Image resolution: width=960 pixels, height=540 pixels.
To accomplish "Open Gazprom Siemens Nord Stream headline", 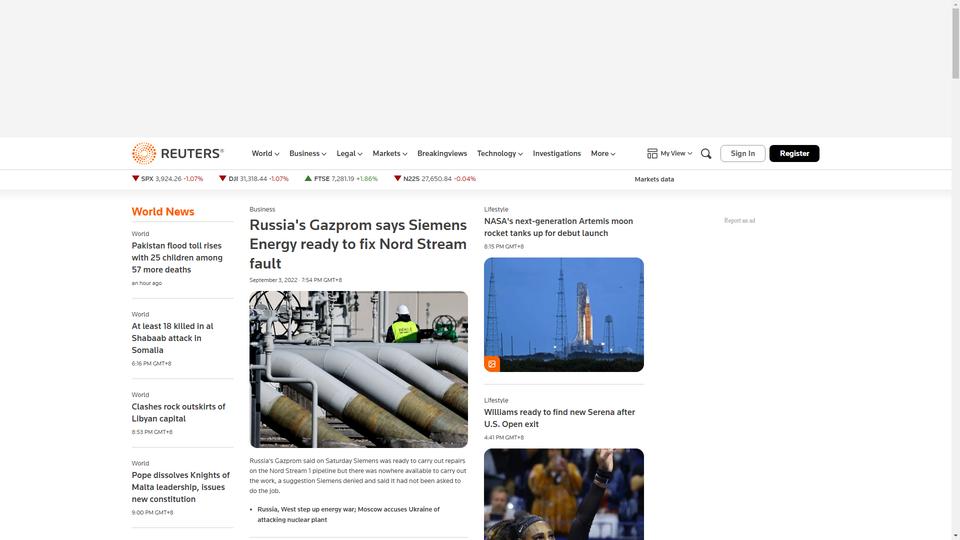I will (358, 244).
